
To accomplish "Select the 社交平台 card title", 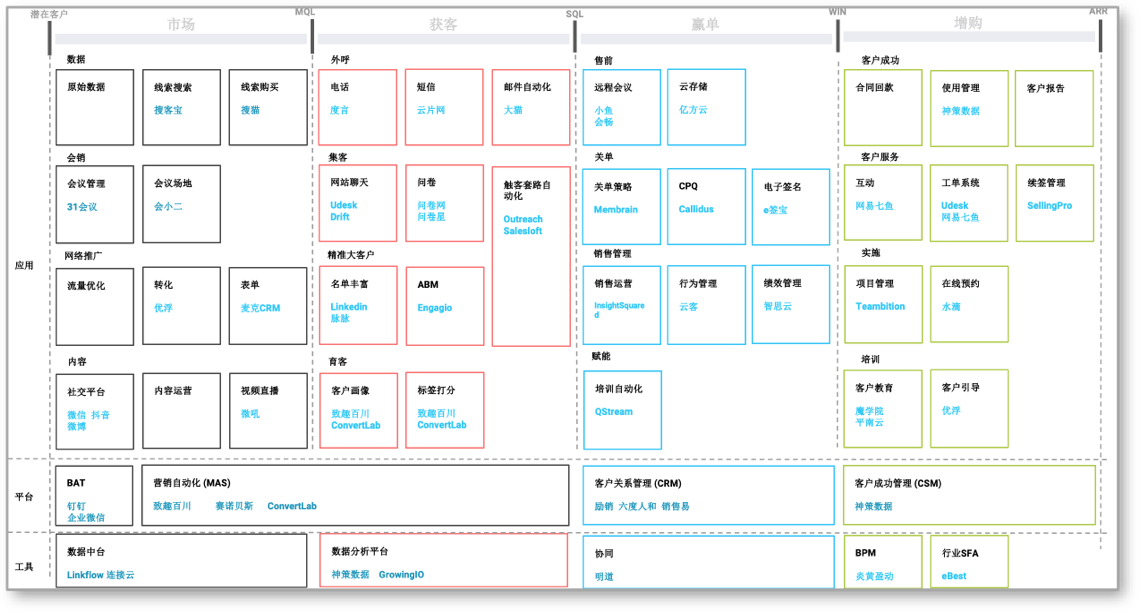I will pos(86,392).
